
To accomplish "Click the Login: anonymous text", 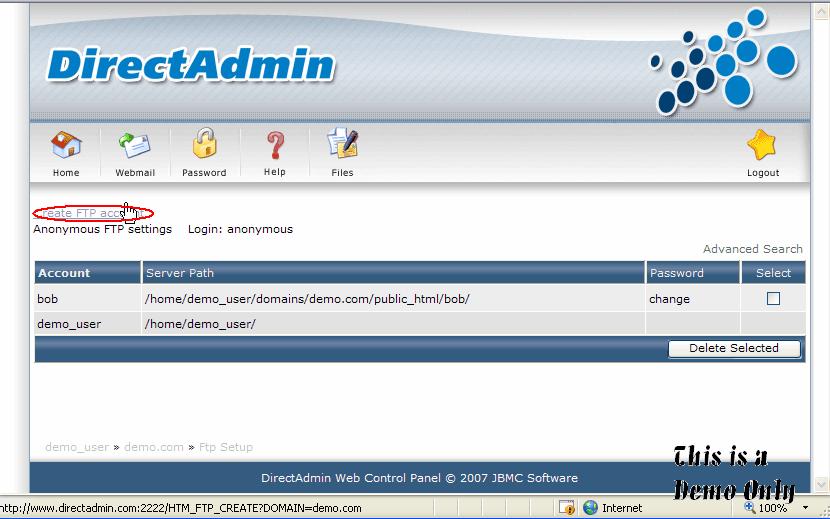I will coord(240,229).
